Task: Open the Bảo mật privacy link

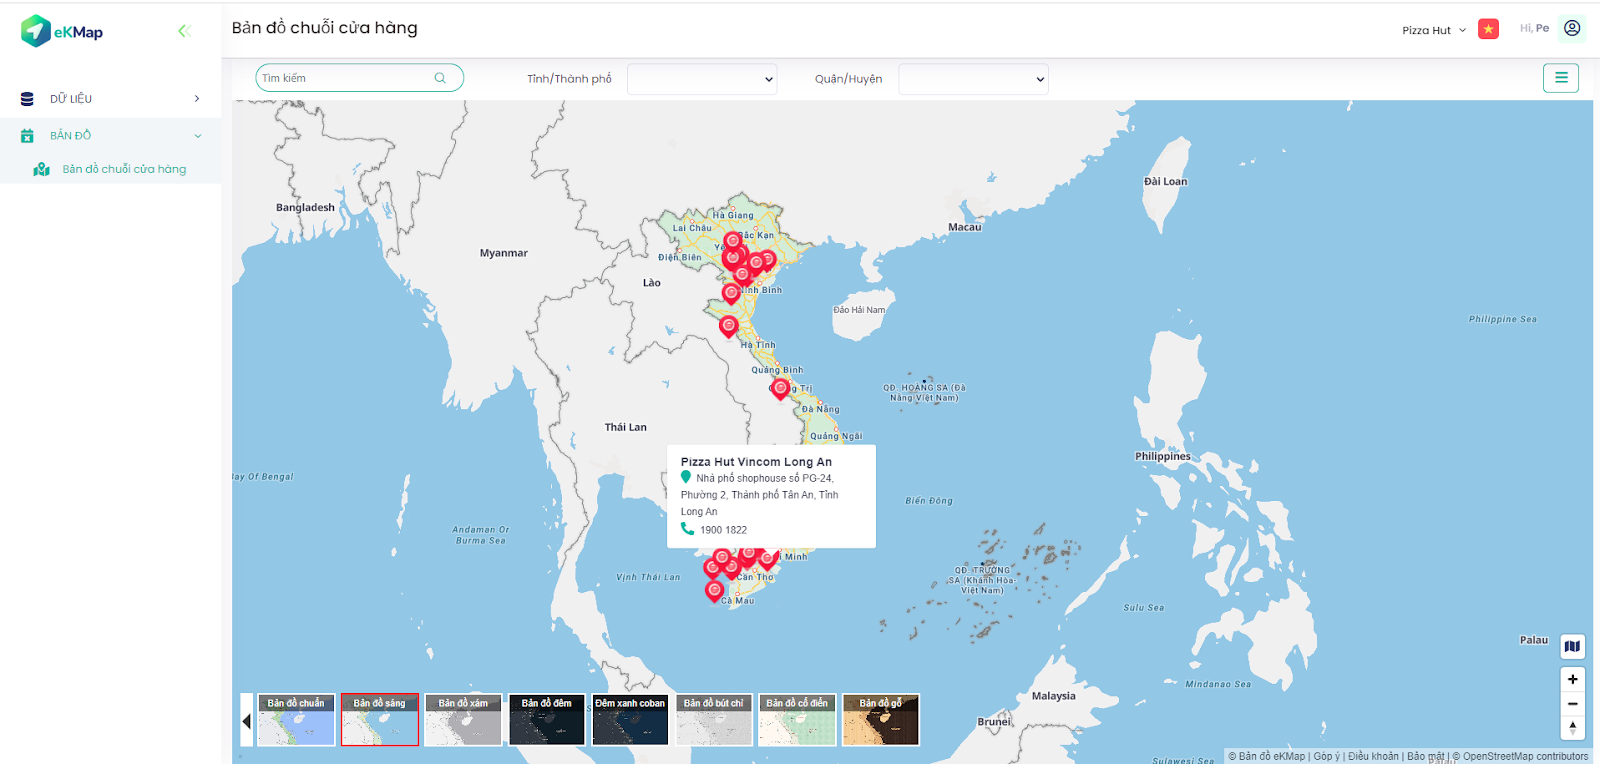Action: point(1426,756)
